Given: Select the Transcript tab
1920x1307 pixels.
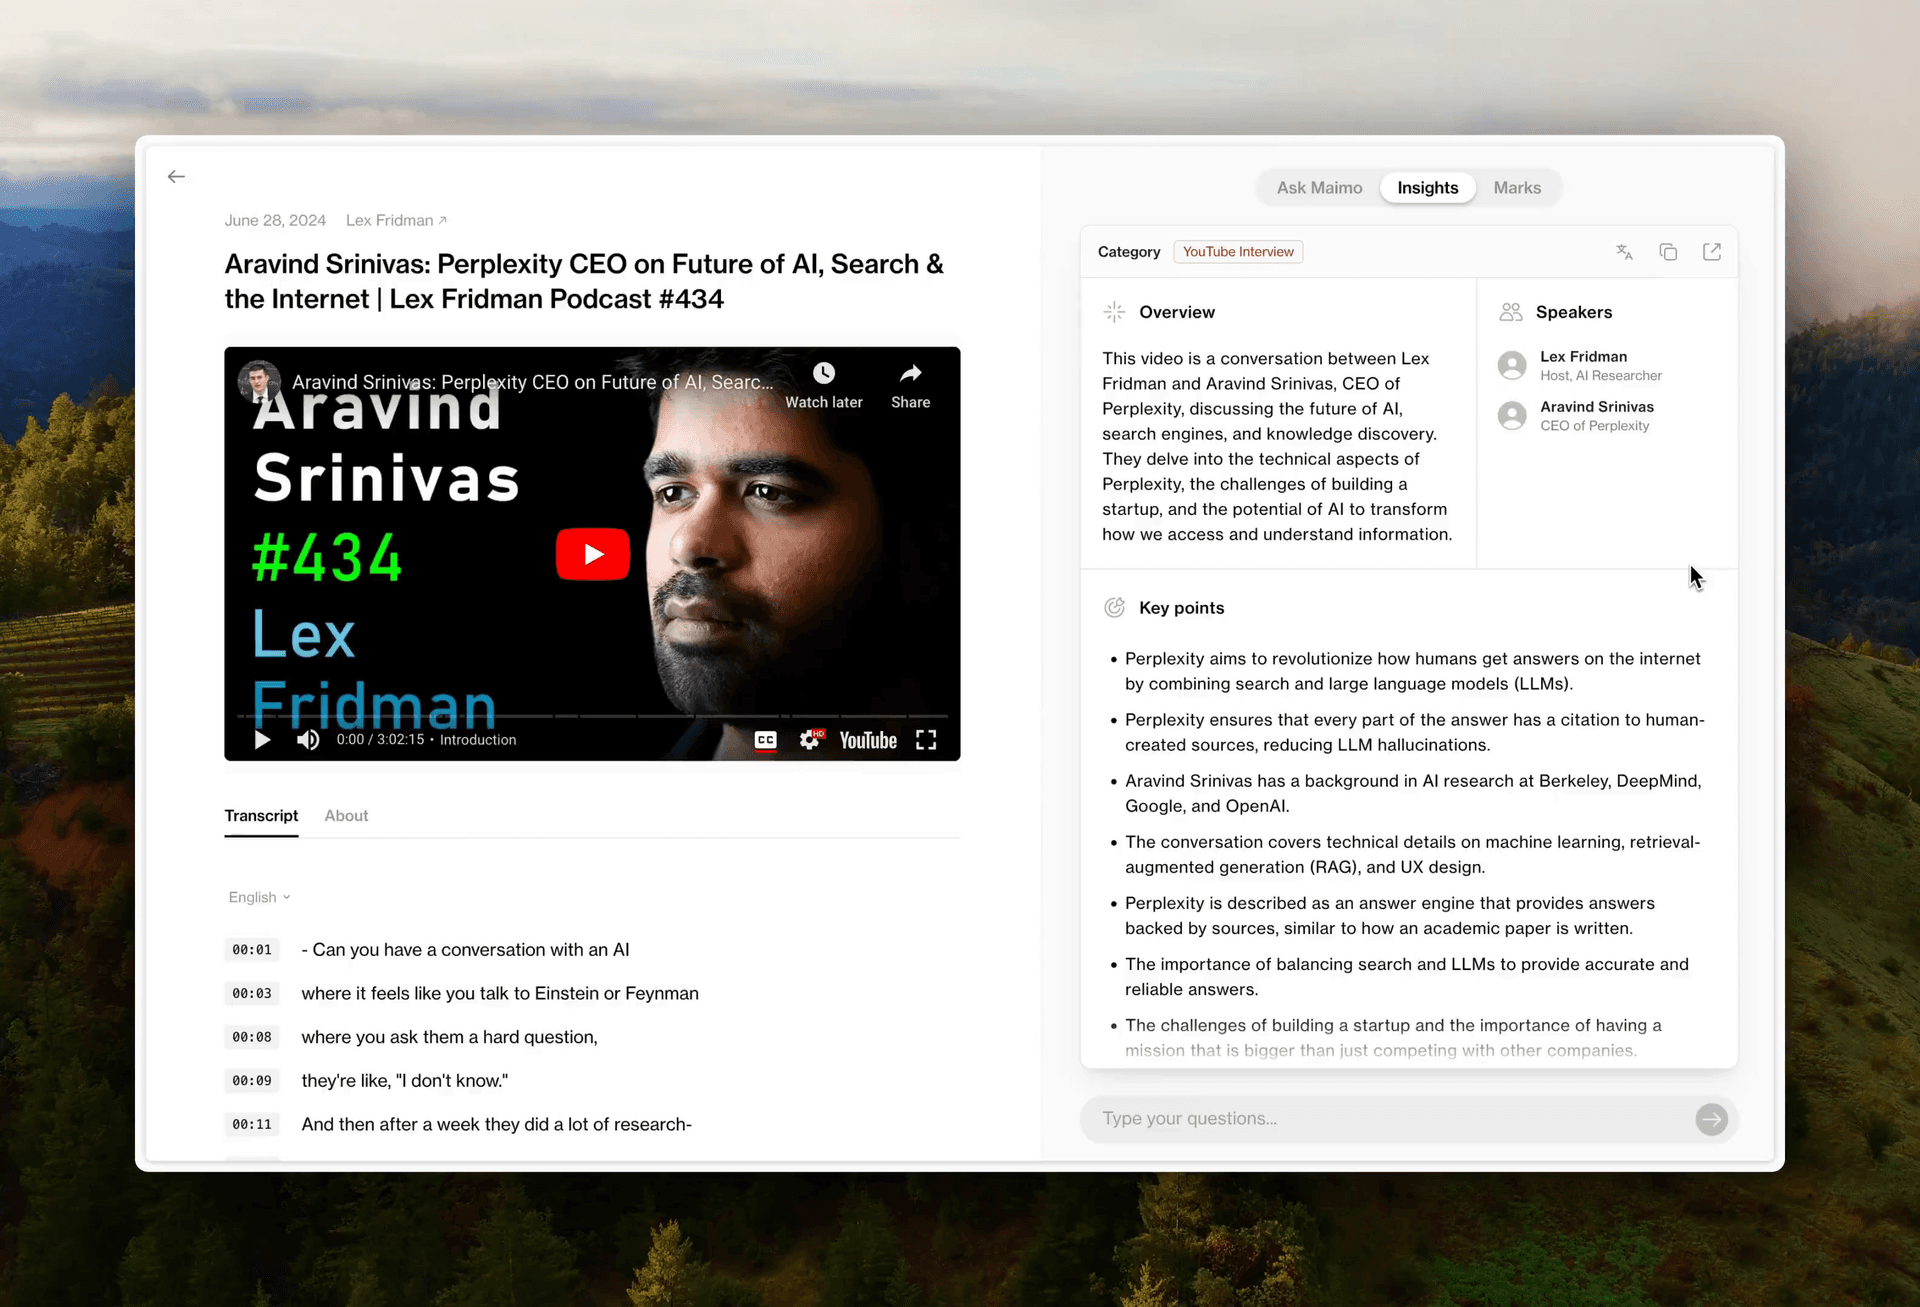Looking at the screenshot, I should 261,816.
